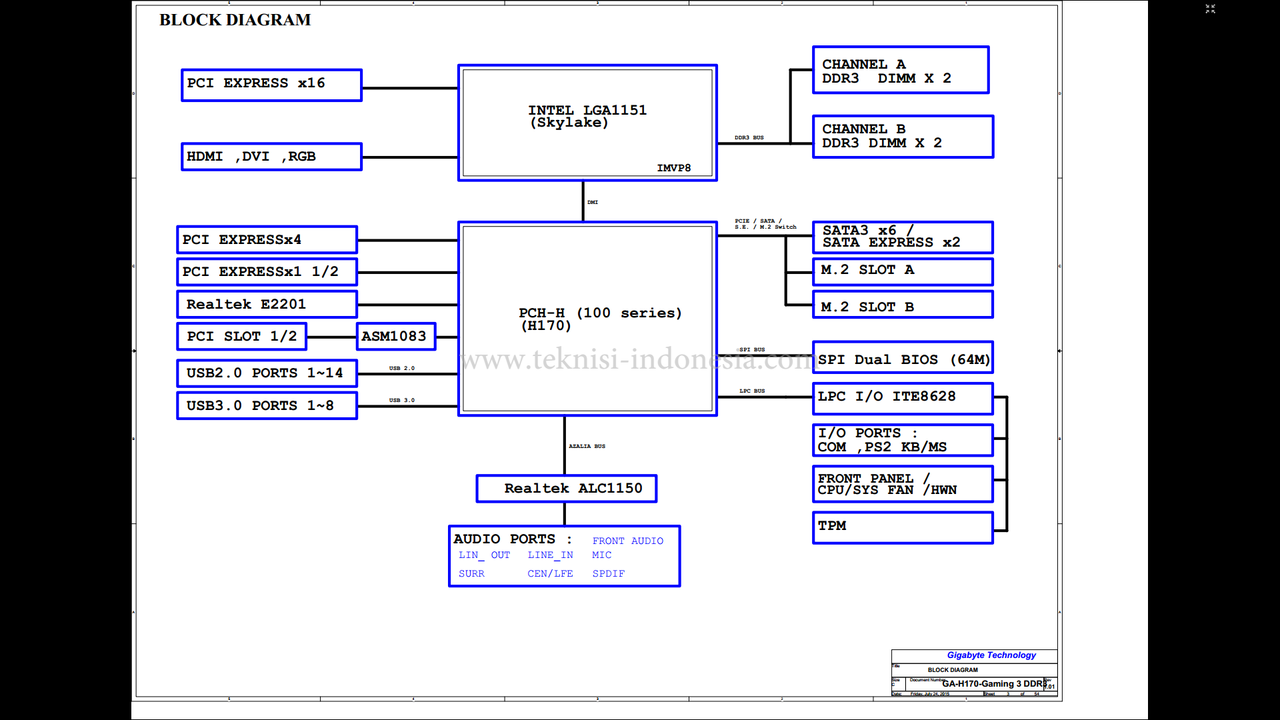Image resolution: width=1280 pixels, height=720 pixels.
Task: Click the PCIE / SATA / M.2 Switch label
Action: (765, 224)
